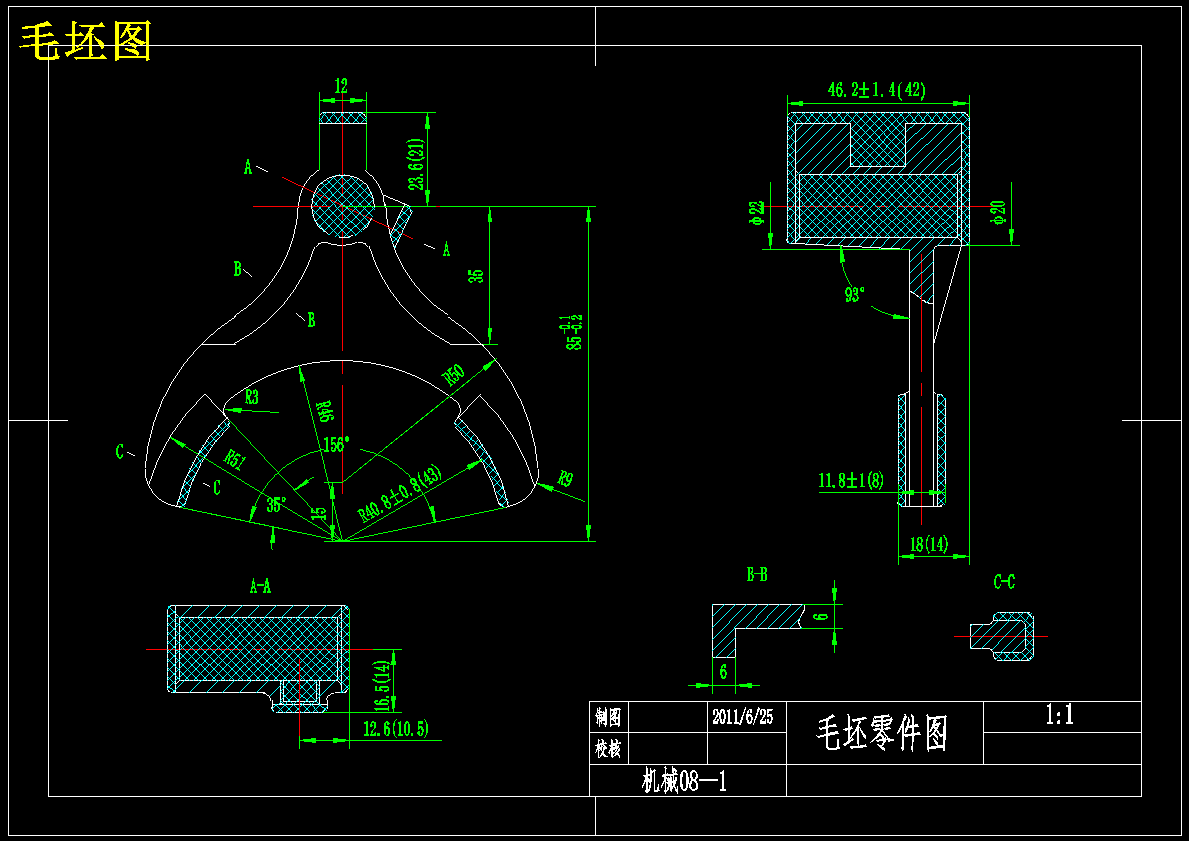Click the φ20 diameter dimension
1189x841 pixels.
(x=997, y=213)
